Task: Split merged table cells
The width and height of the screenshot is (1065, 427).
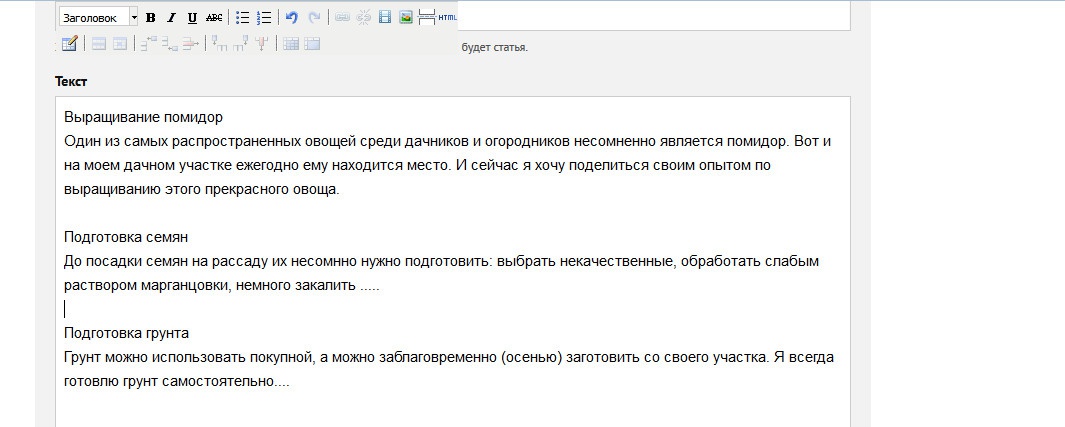Action: tap(291, 44)
